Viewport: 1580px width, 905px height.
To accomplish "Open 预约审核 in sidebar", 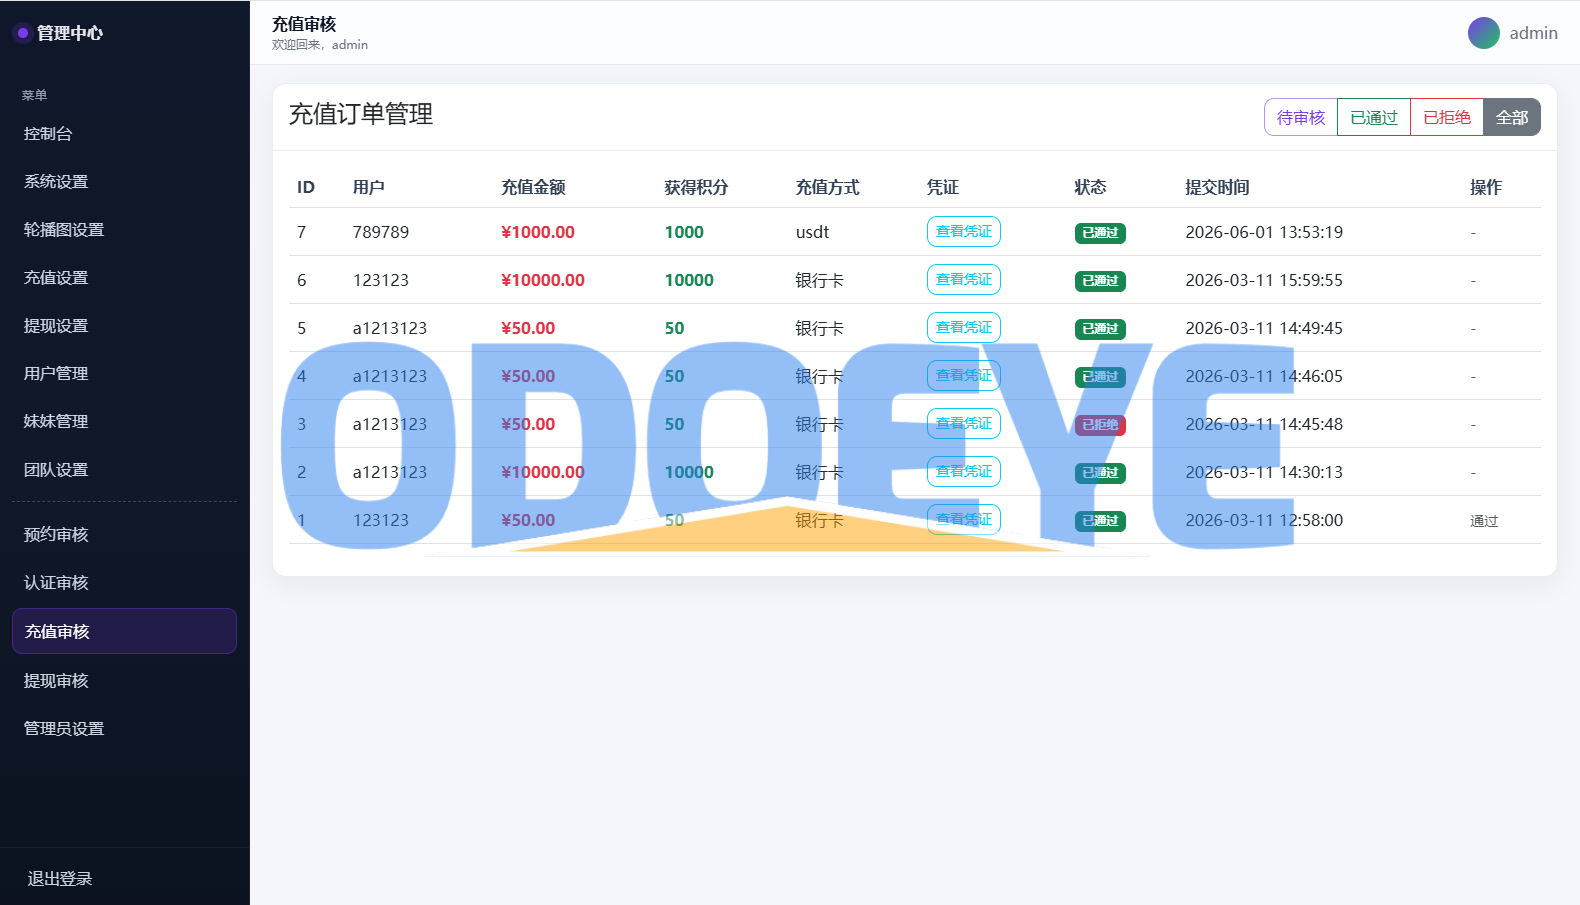I will pos(124,535).
